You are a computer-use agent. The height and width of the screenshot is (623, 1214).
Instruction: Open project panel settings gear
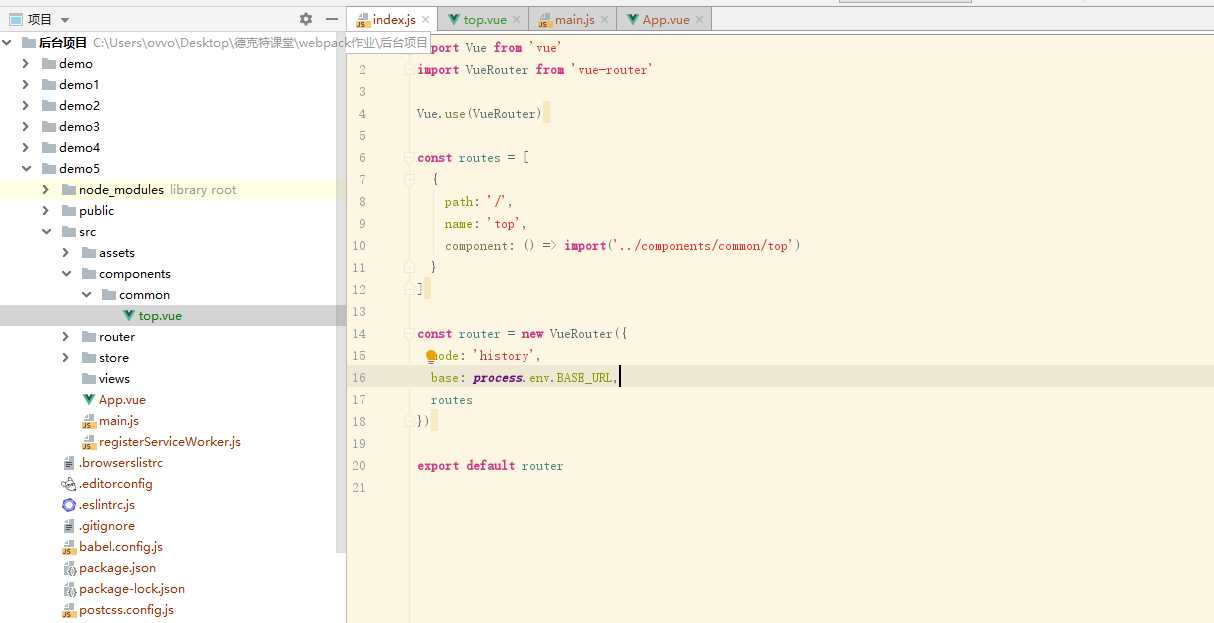click(x=306, y=19)
